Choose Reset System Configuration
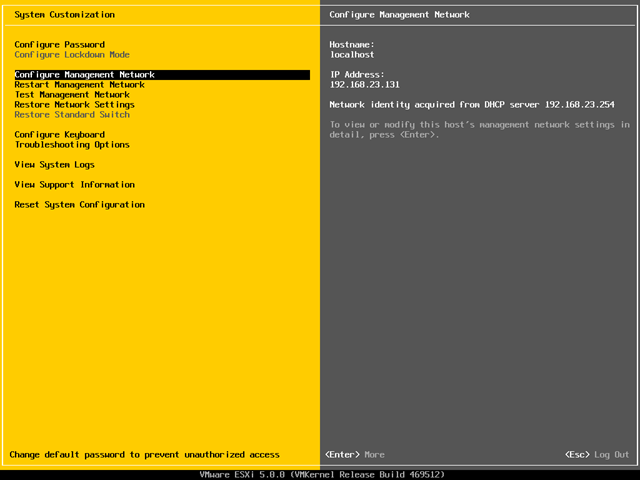 tap(80, 204)
